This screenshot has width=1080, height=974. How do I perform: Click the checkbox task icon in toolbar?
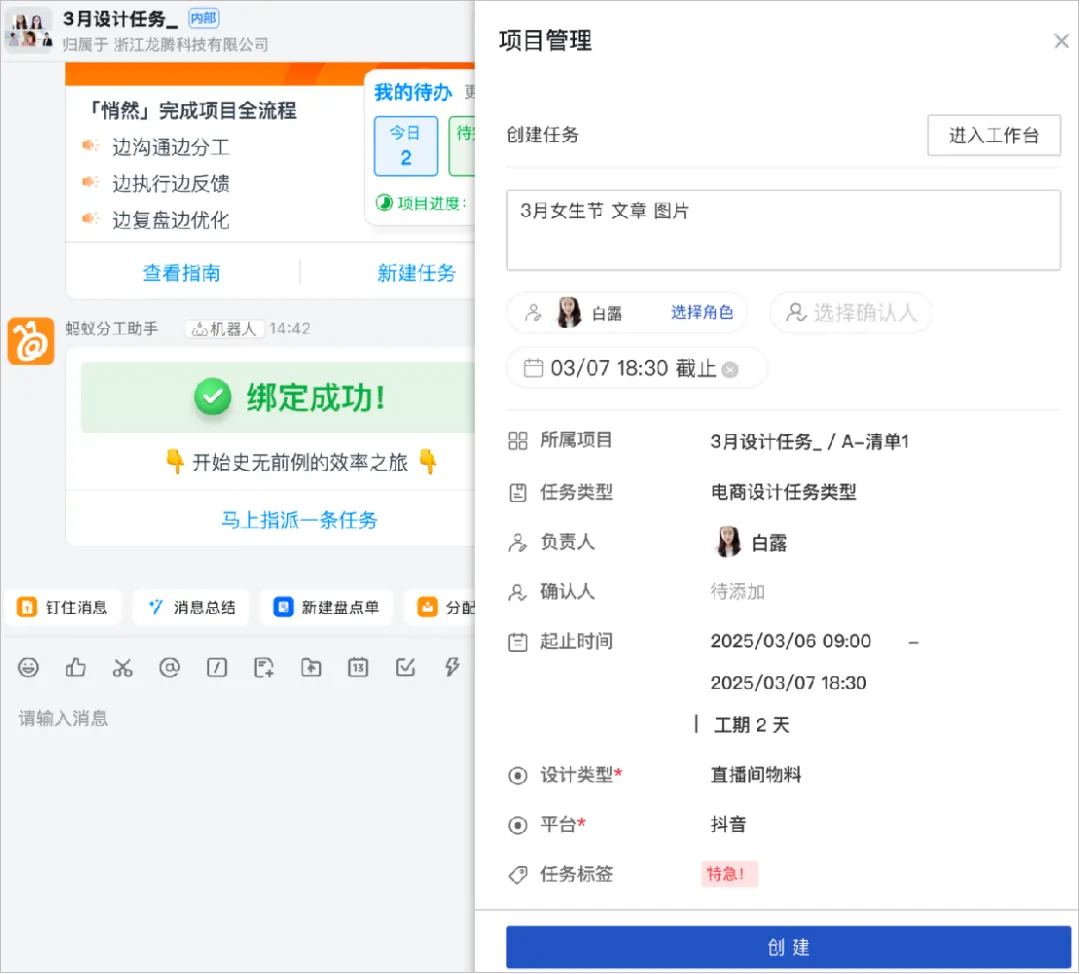(406, 667)
